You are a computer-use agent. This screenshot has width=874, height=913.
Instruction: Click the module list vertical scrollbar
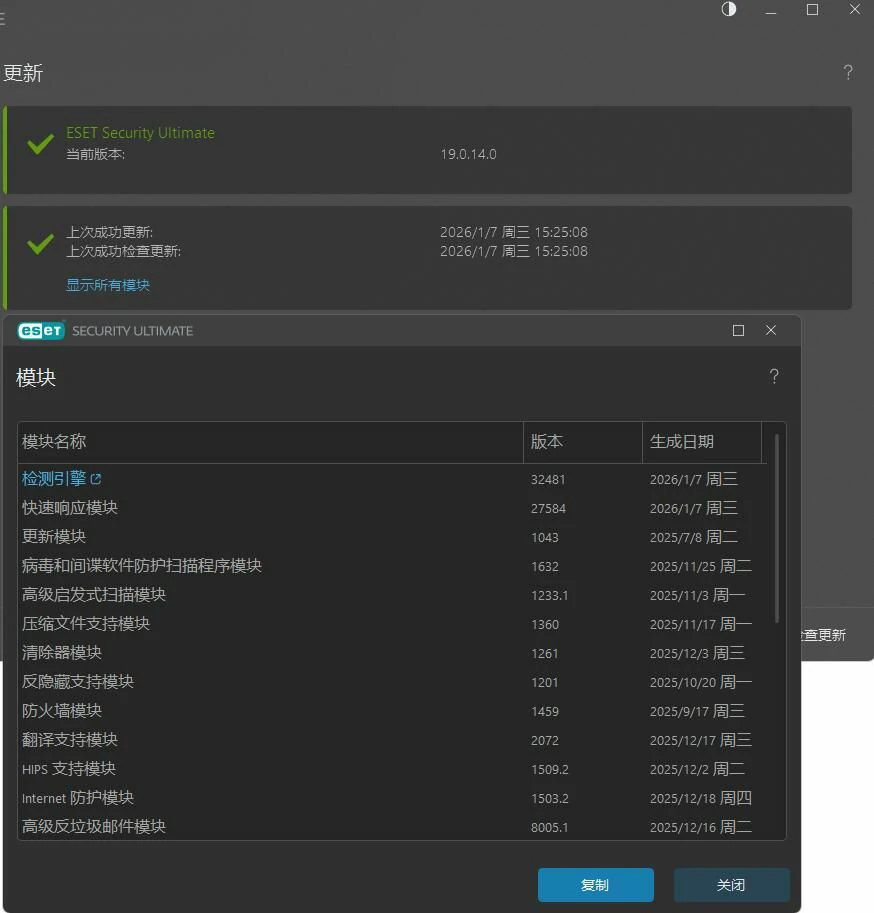point(777,530)
